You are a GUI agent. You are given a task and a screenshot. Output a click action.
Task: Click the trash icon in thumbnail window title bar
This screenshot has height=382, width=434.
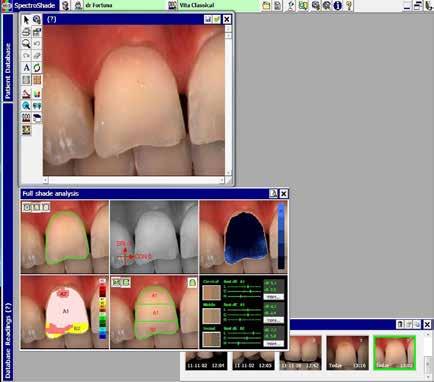pos(400,324)
